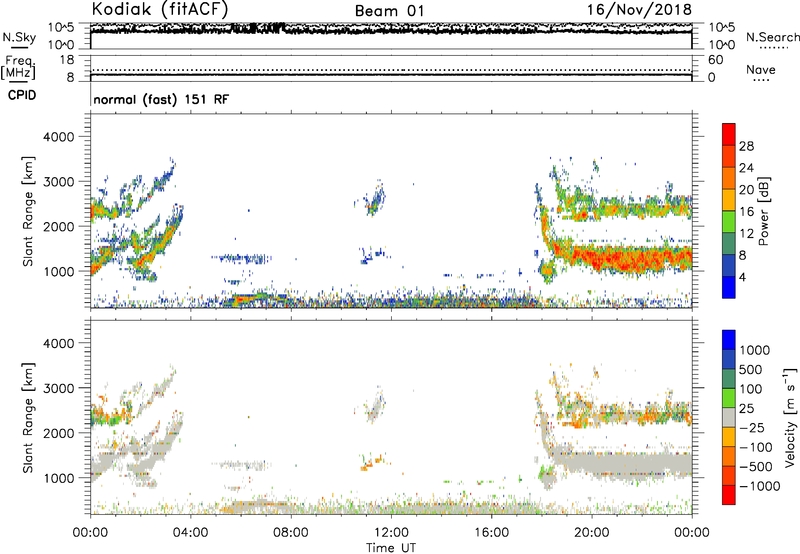Click the Time UT axis title

(391, 548)
